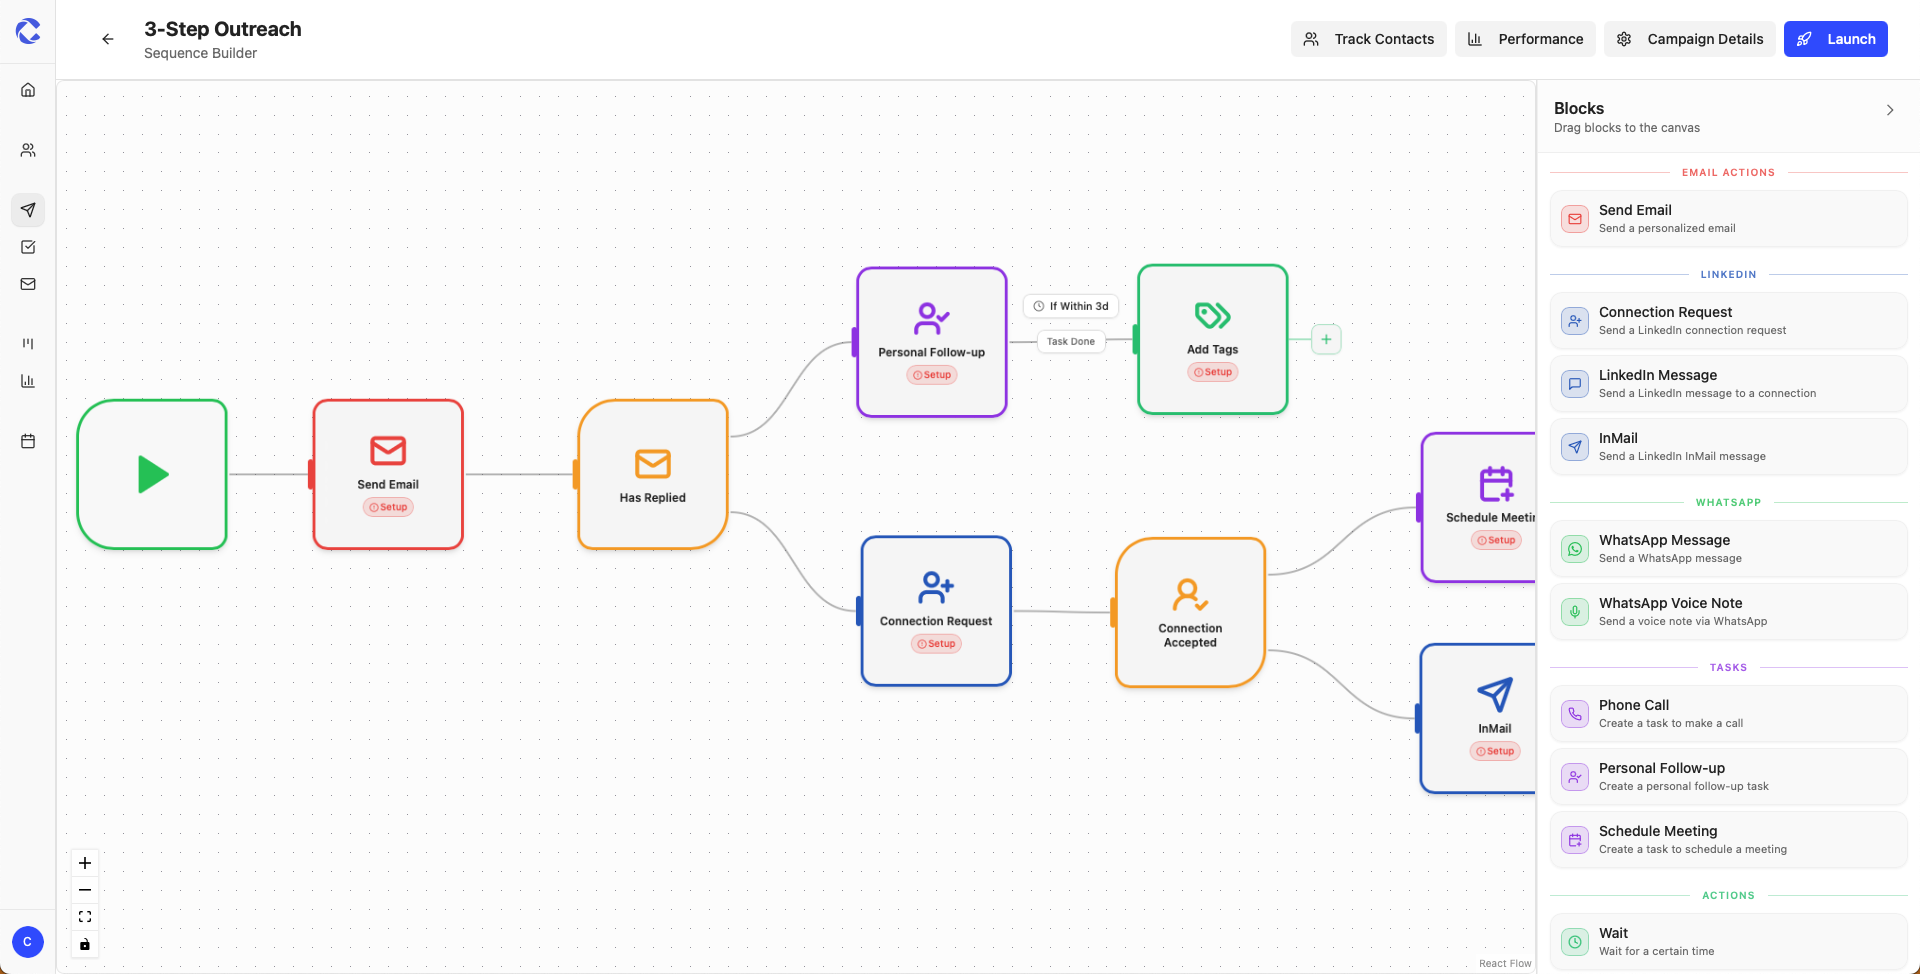Add a step after Add Tags
The width and height of the screenshot is (1920, 974).
click(x=1326, y=339)
